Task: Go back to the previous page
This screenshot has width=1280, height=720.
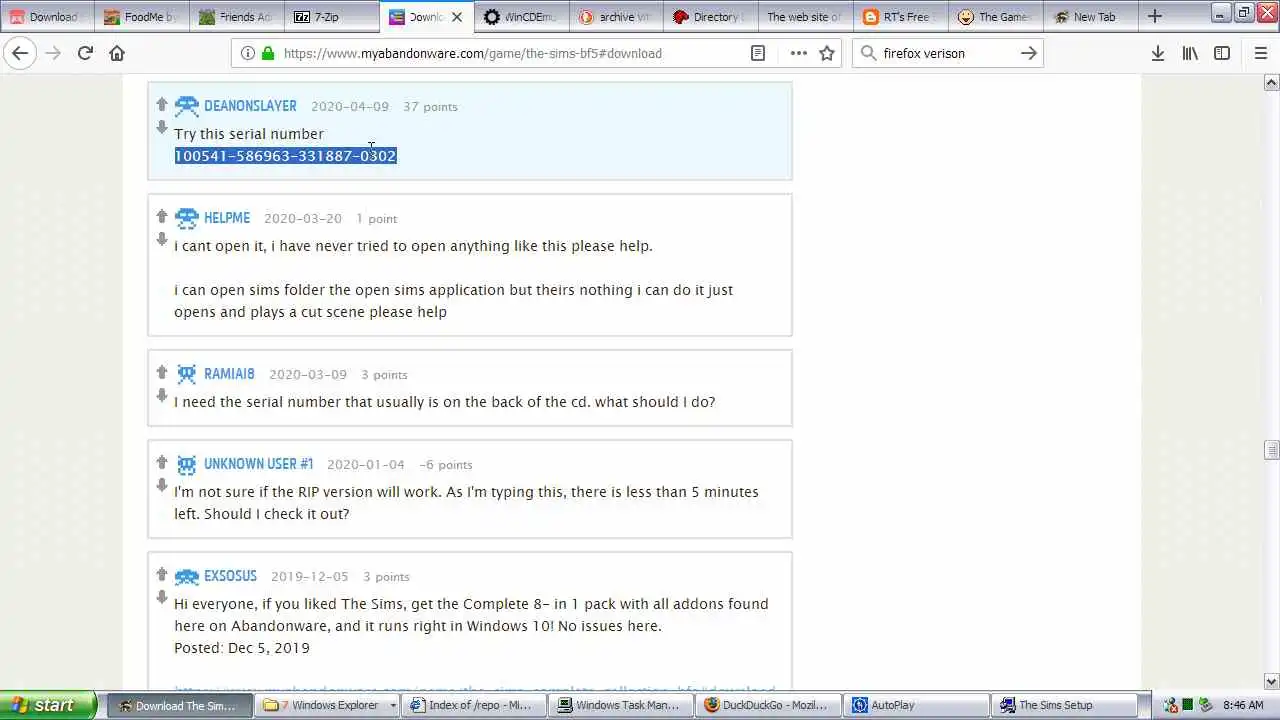Action: click(x=20, y=53)
